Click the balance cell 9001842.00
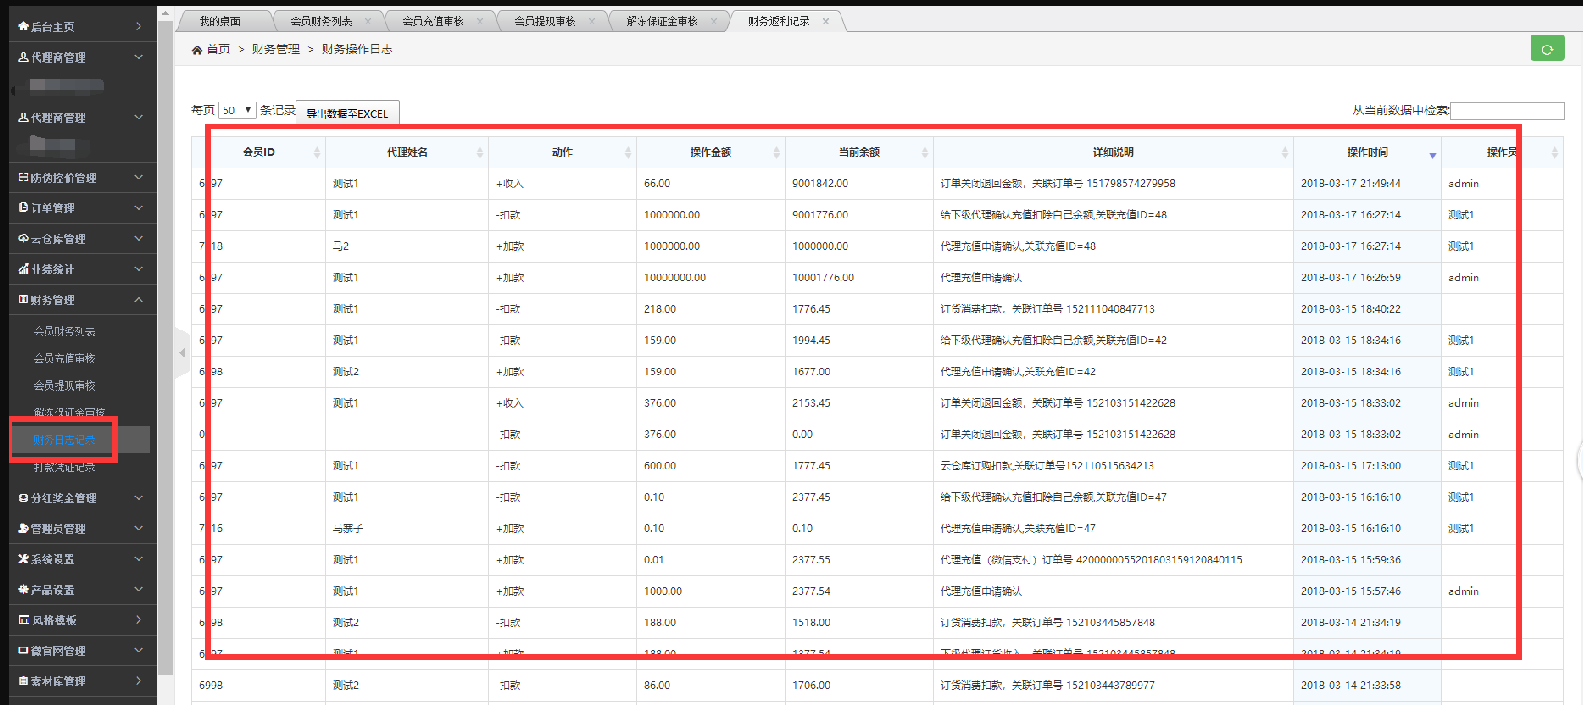The image size is (1583, 705). [820, 184]
